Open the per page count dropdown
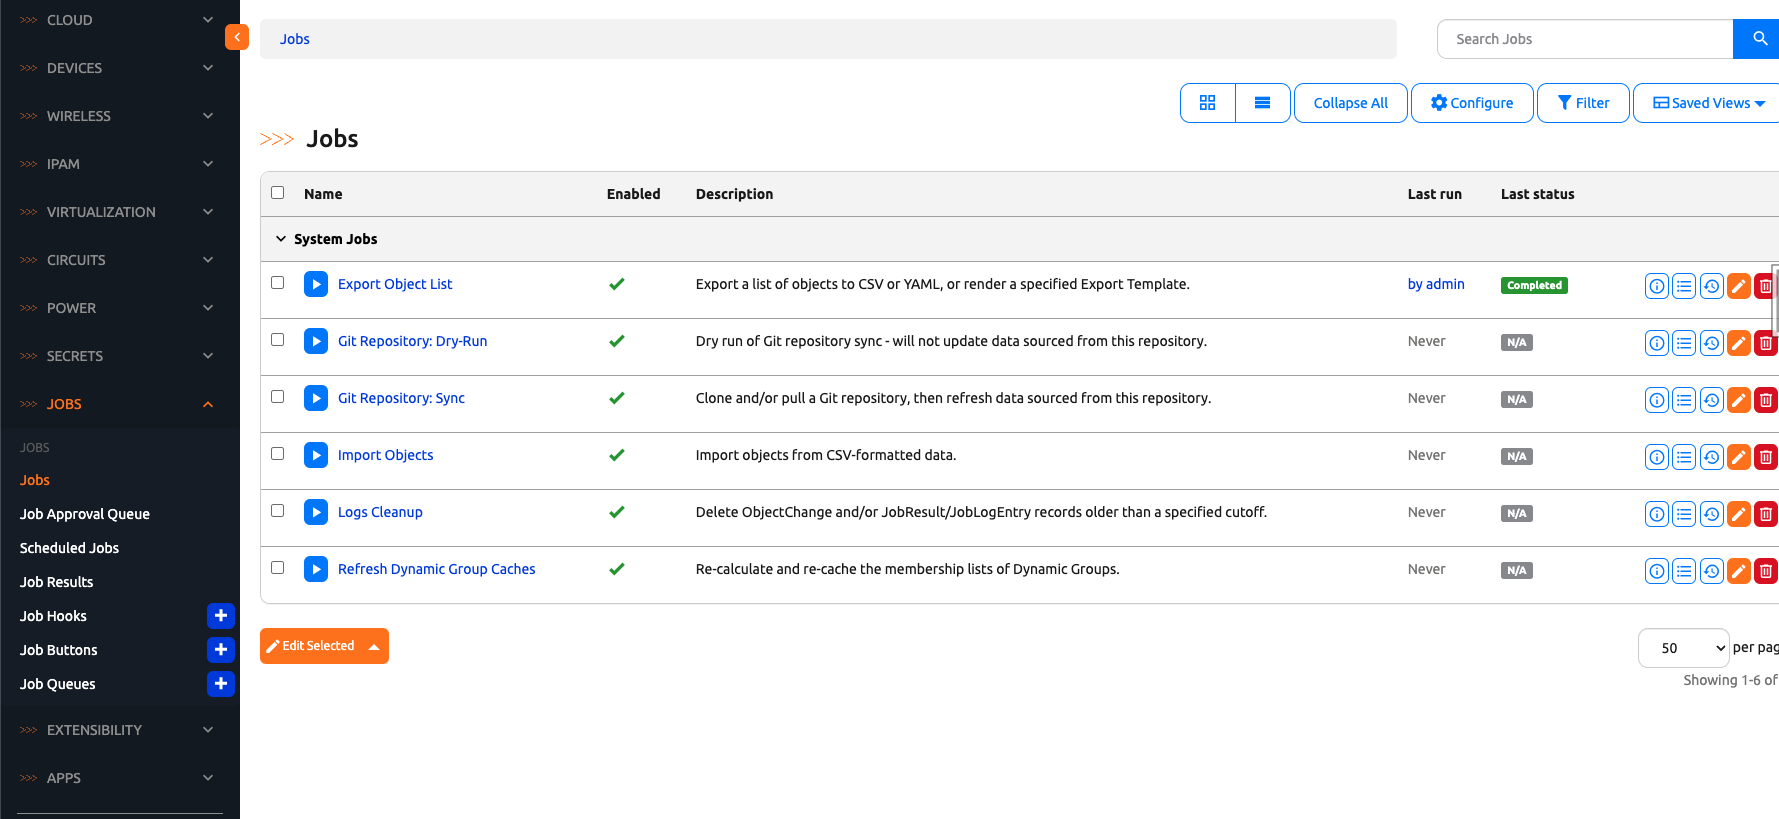The image size is (1779, 819). click(1682, 648)
